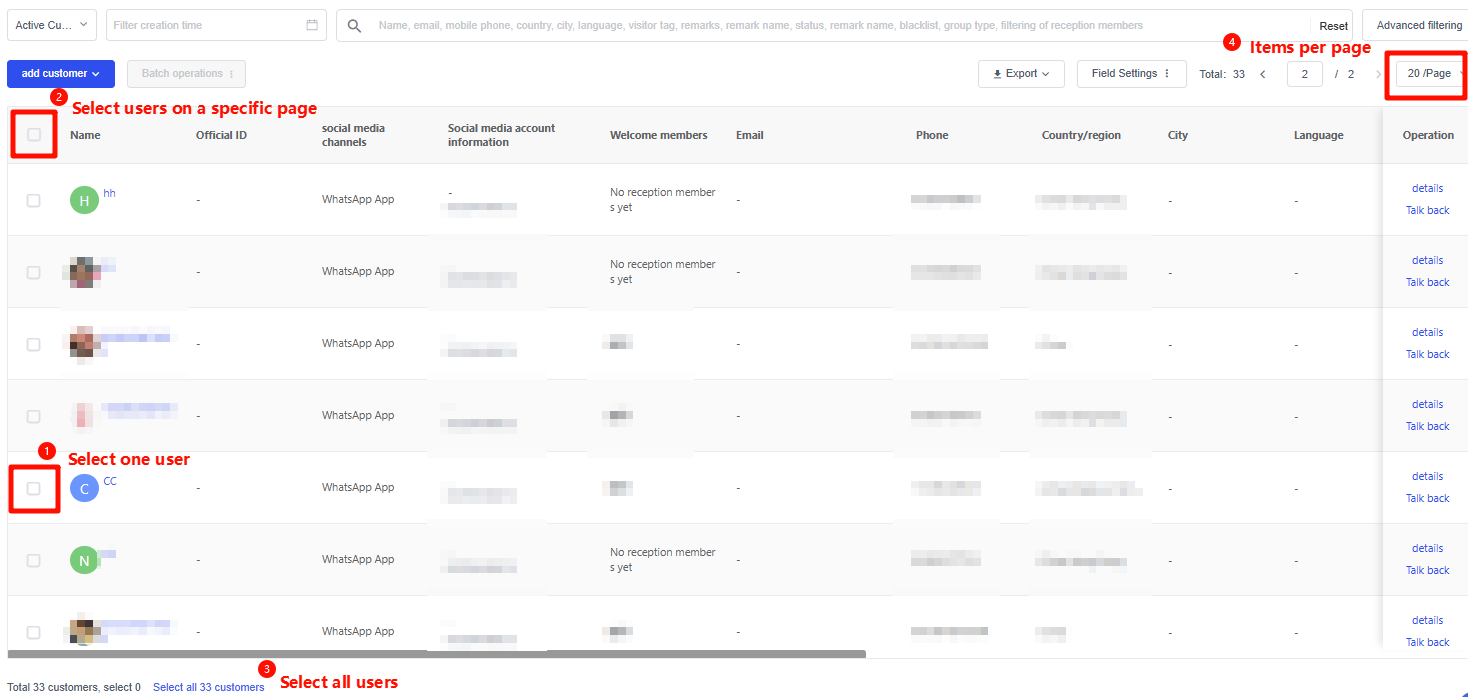Screen dimensions: 1468x697
Task: Go to previous page with left arrow
Action: pyautogui.click(x=1263, y=74)
